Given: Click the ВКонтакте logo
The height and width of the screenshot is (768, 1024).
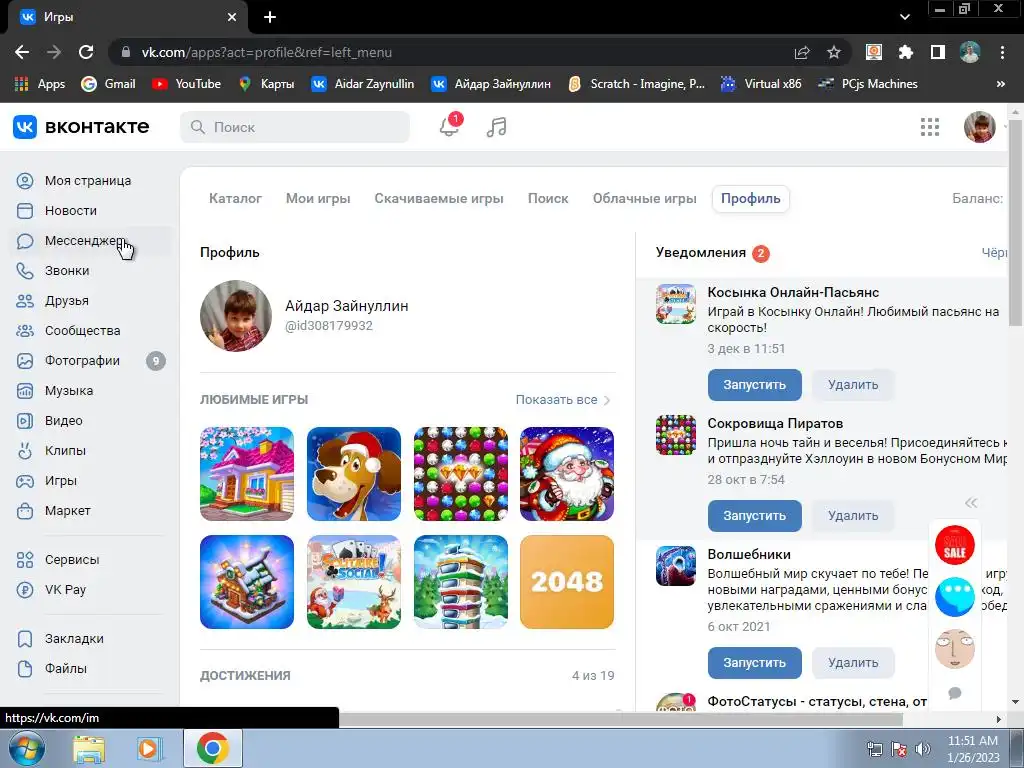Looking at the screenshot, I should point(81,127).
